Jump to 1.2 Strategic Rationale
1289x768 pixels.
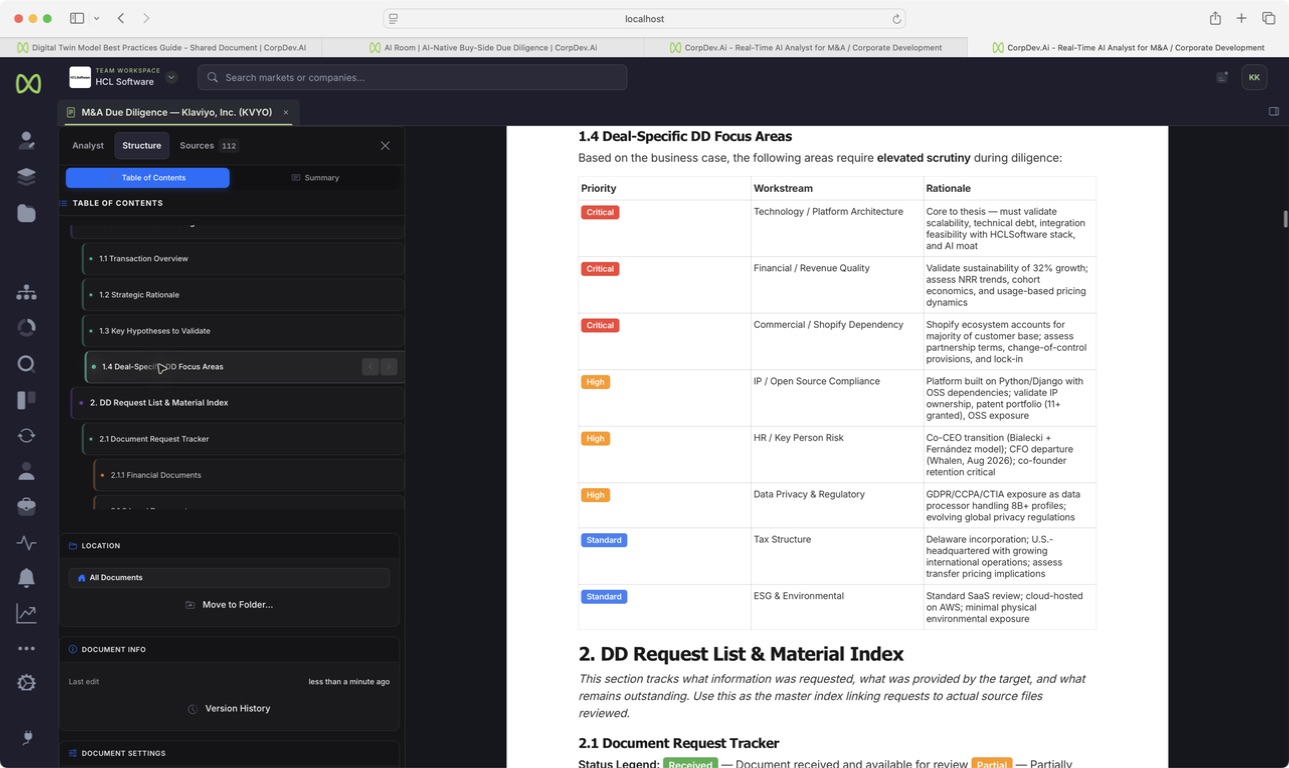pos(243,295)
